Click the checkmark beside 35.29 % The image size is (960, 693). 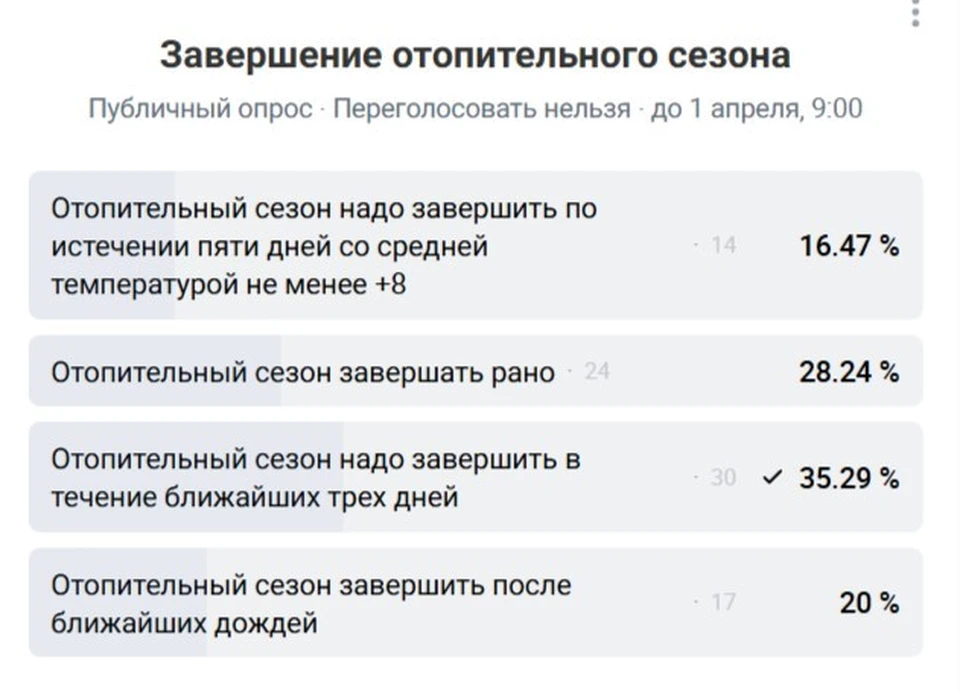click(x=770, y=478)
